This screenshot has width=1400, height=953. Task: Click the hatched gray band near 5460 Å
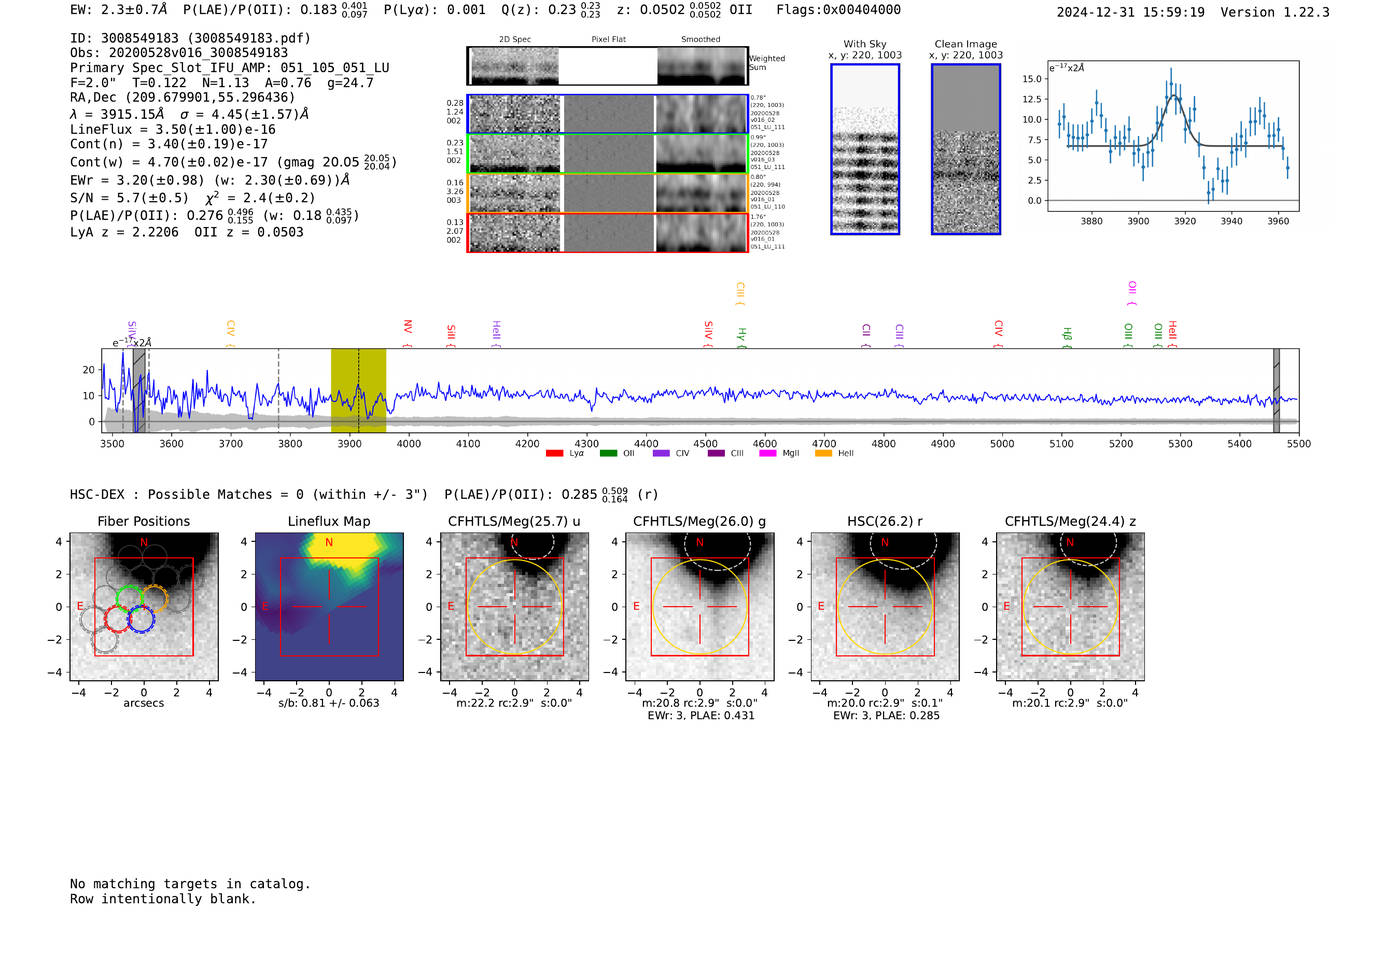click(x=1276, y=390)
